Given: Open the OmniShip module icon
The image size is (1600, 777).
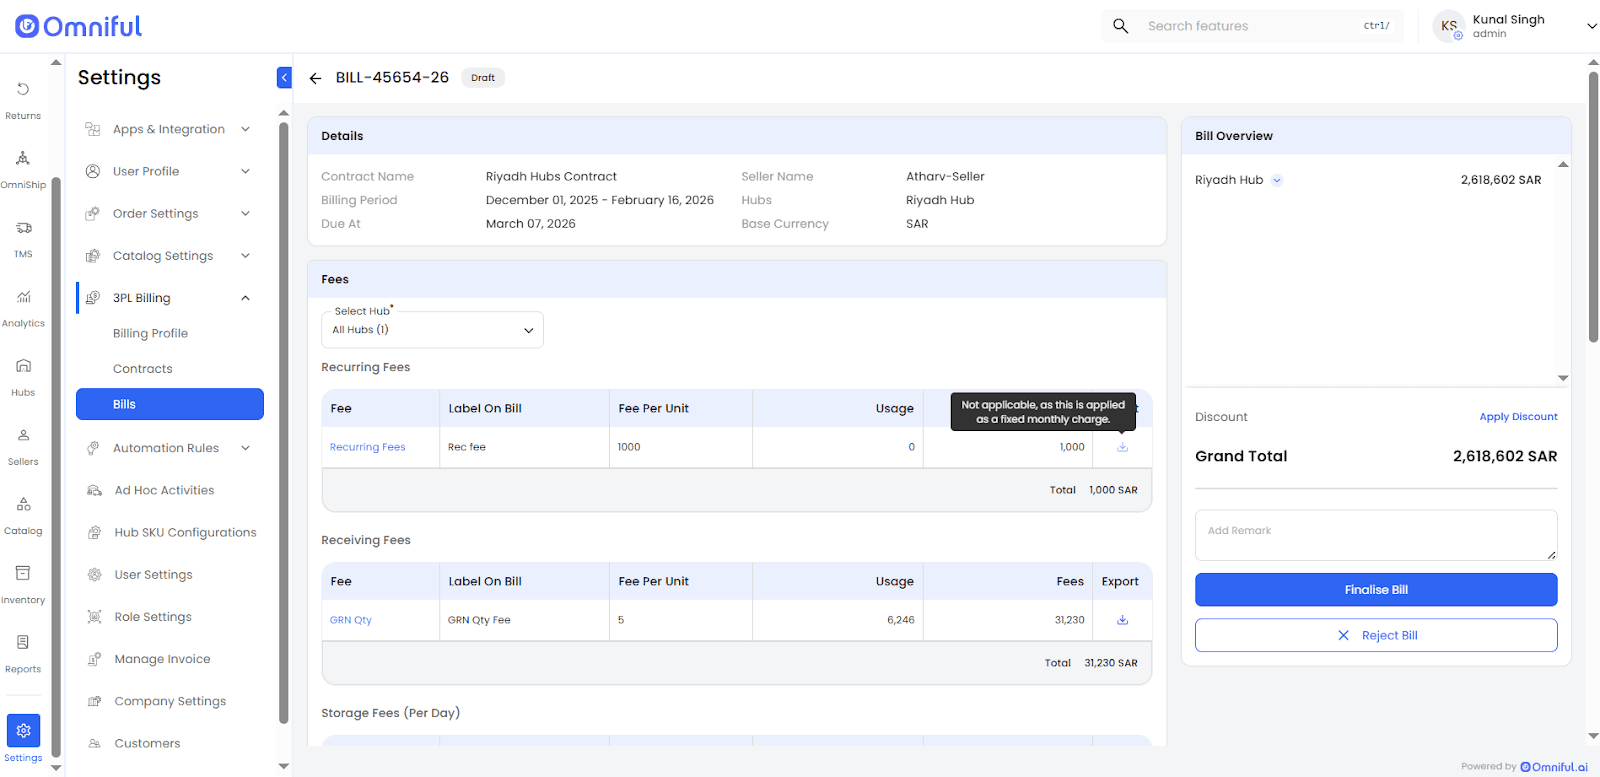Looking at the screenshot, I should (x=23, y=167).
